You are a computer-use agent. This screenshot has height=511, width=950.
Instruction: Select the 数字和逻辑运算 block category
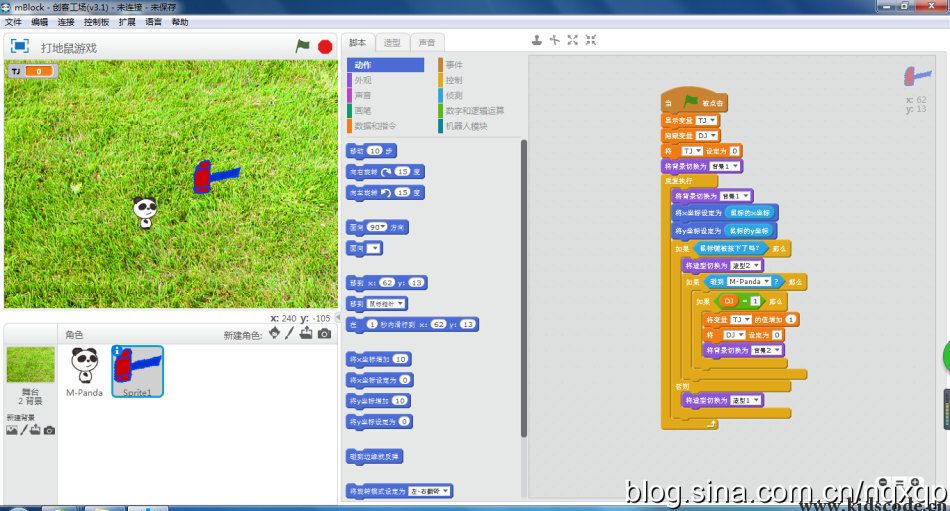pyautogui.click(x=476, y=110)
